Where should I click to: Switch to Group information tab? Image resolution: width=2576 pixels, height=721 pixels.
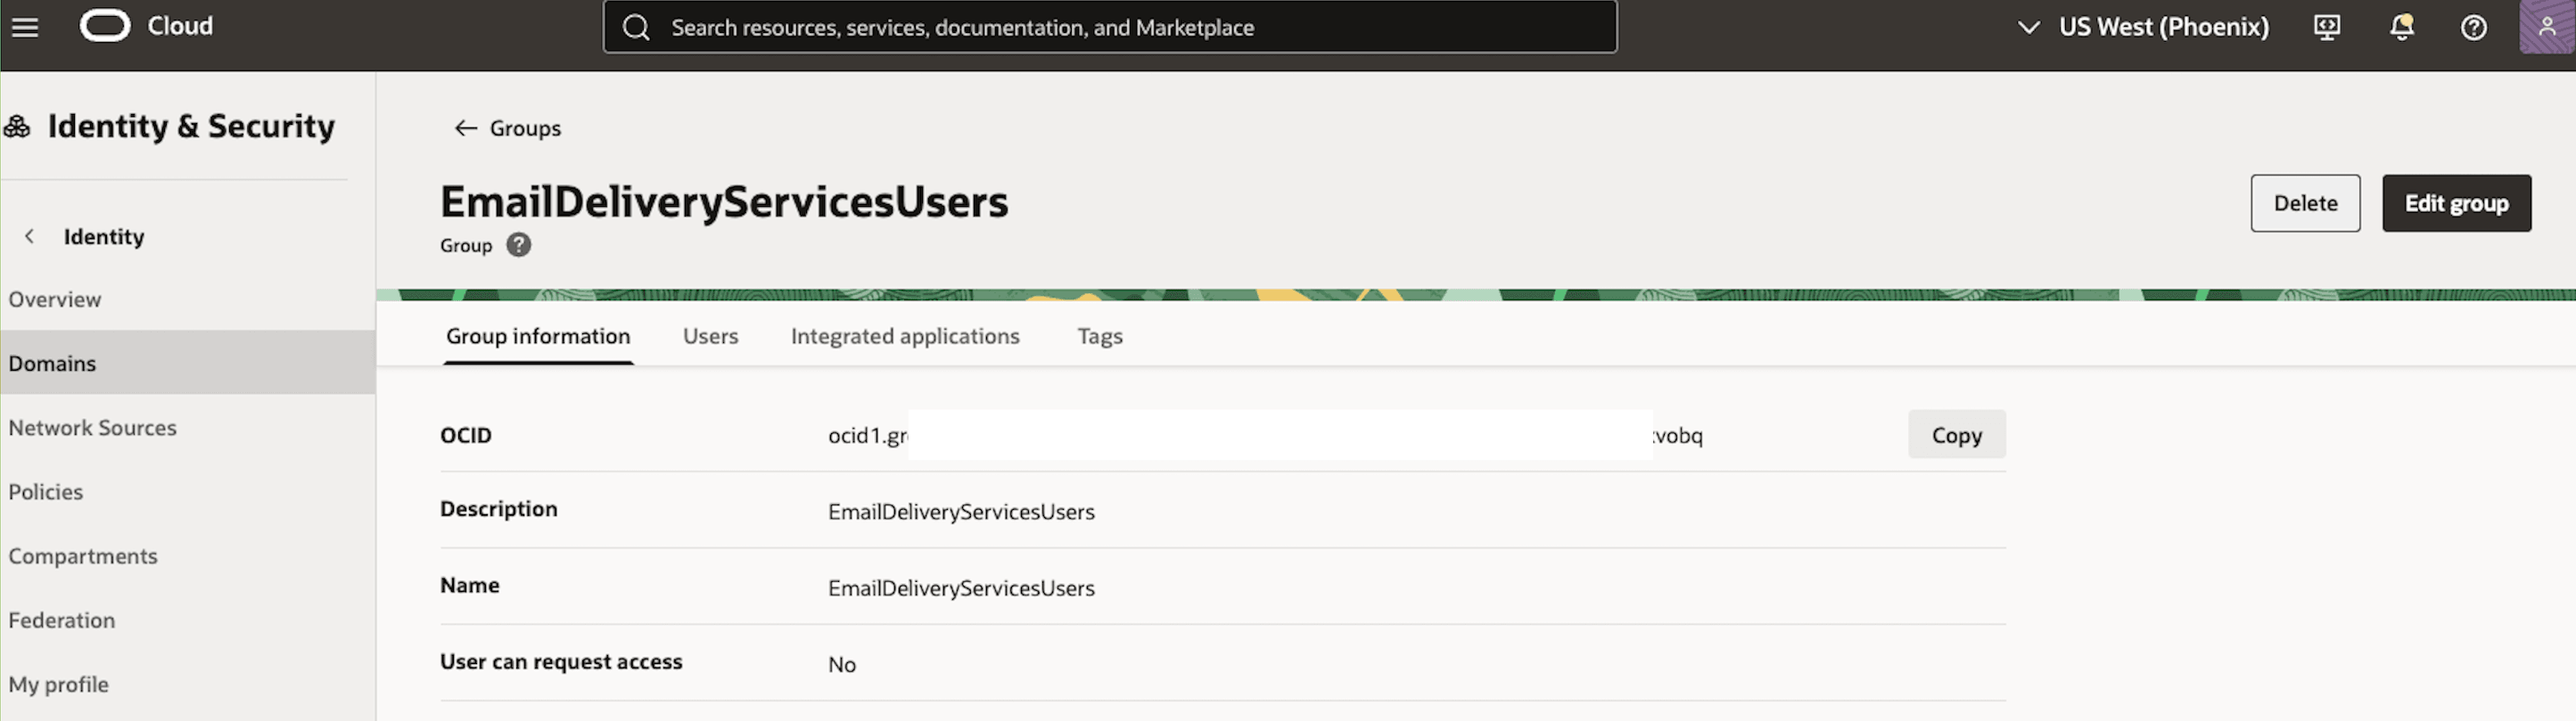[538, 336]
